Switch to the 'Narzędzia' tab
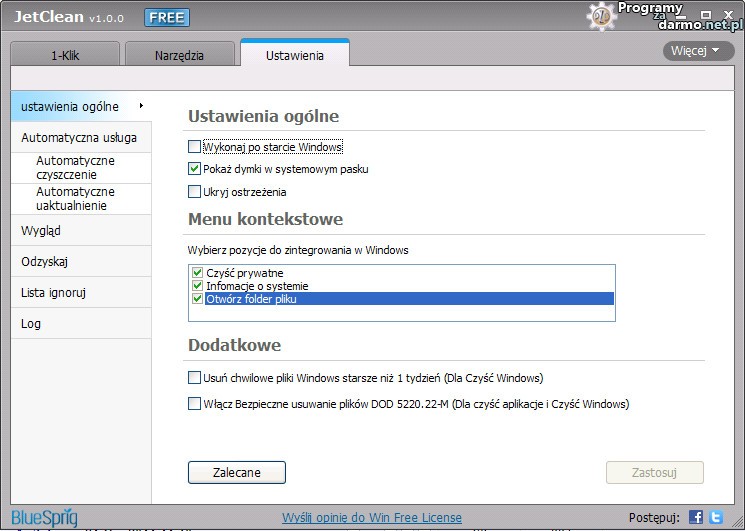The height and width of the screenshot is (531, 745). (x=179, y=55)
